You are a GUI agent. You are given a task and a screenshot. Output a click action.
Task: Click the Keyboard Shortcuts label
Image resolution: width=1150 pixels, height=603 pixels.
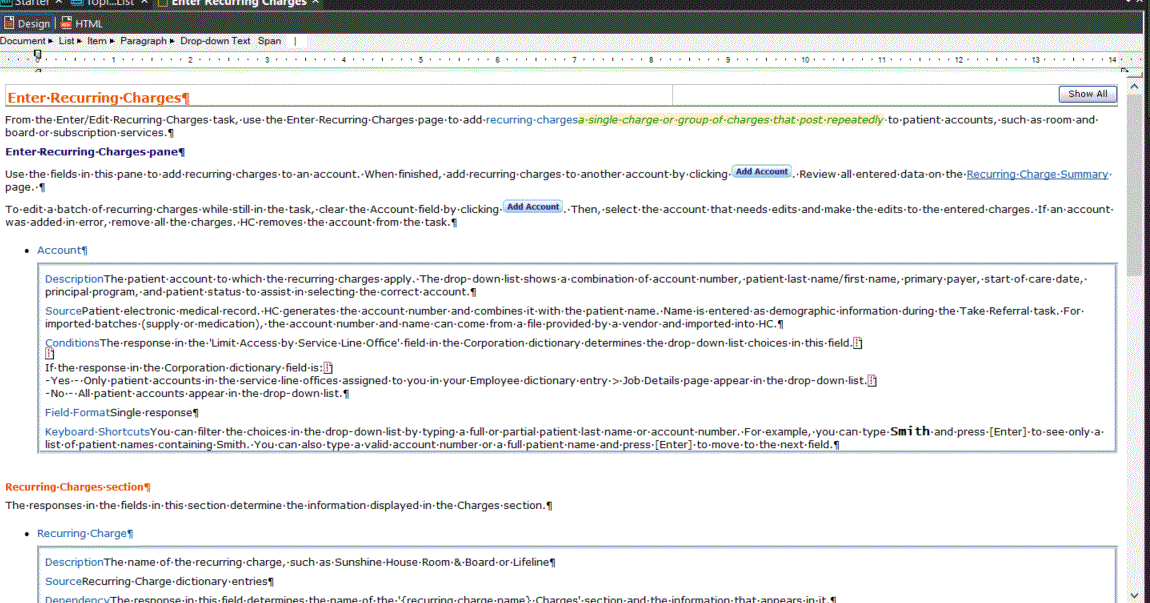pos(97,431)
